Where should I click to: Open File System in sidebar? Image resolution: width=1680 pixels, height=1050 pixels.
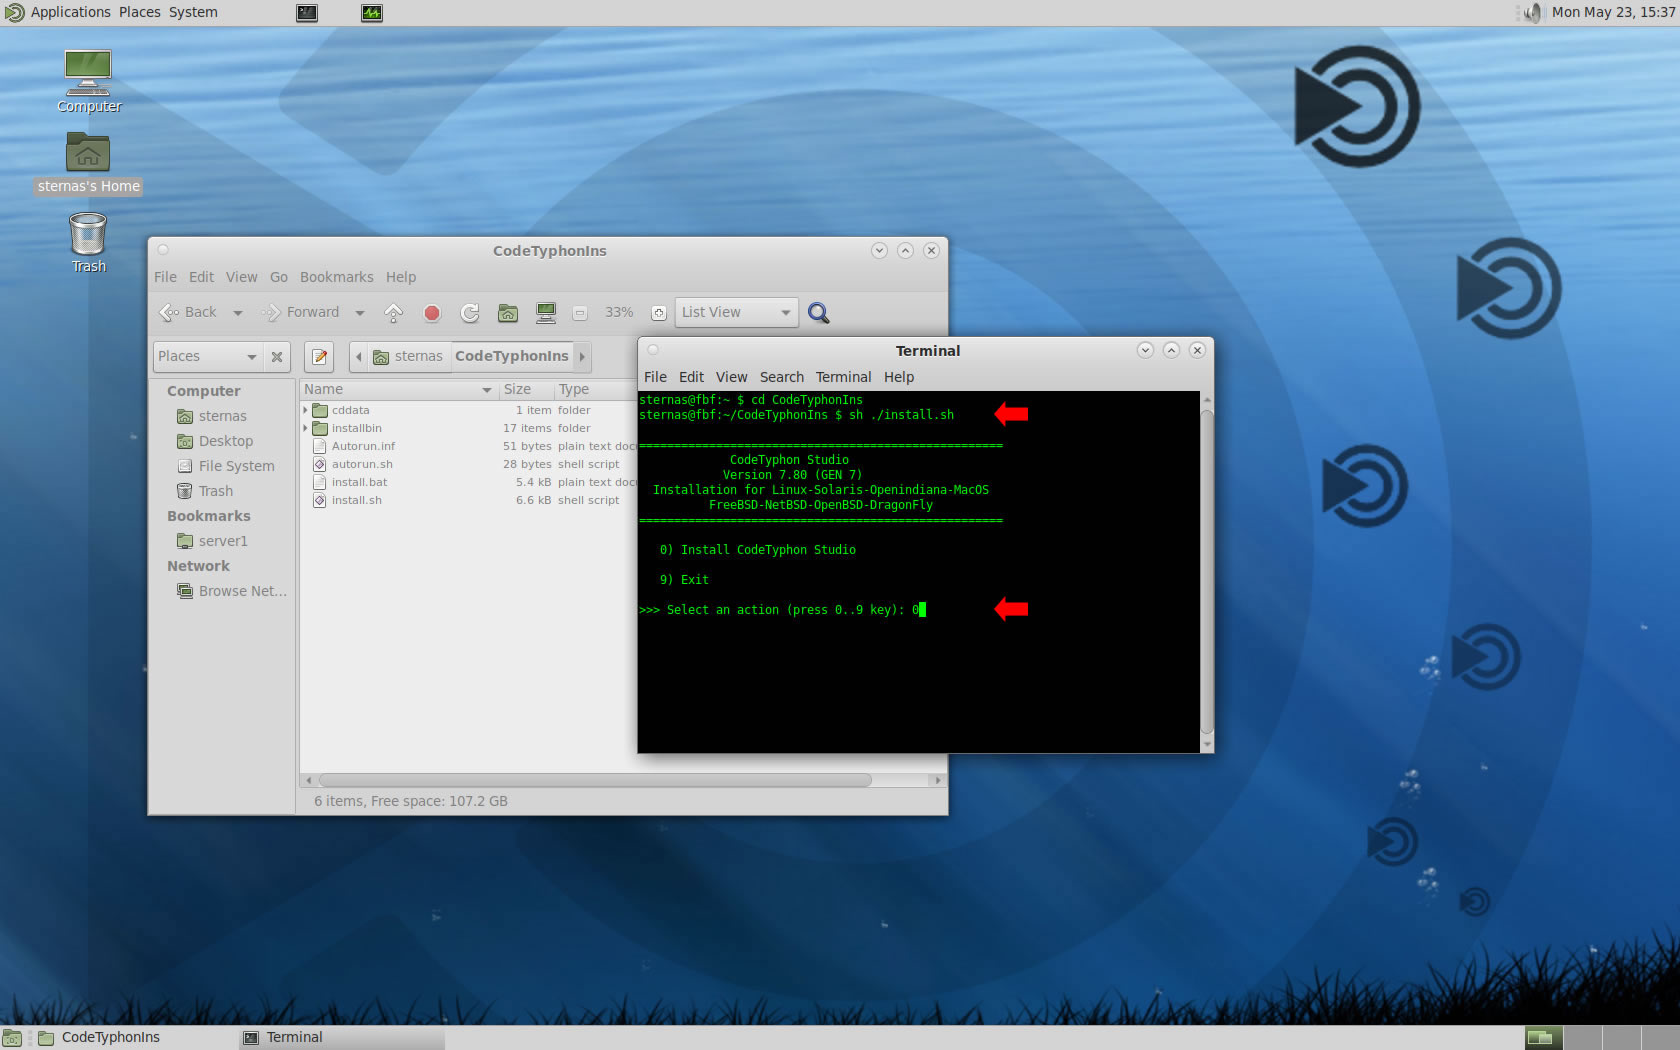click(236, 466)
